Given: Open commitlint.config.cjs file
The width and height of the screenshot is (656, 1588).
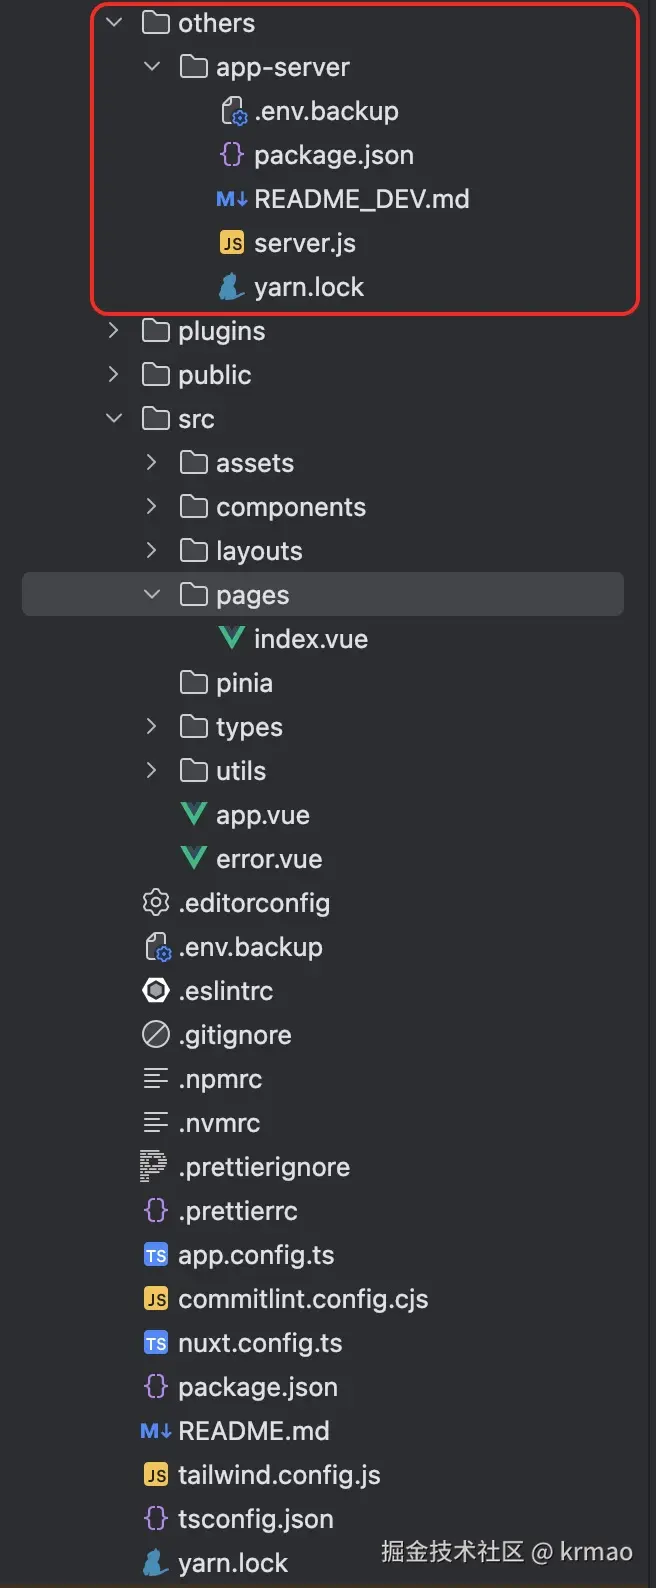Looking at the screenshot, I should (x=303, y=1299).
